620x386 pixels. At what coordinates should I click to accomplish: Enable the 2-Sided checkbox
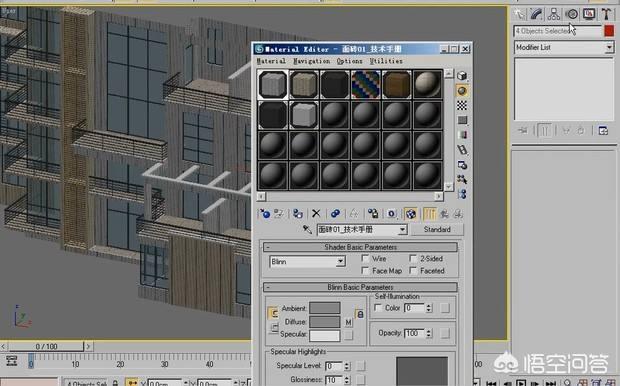[x=413, y=258]
